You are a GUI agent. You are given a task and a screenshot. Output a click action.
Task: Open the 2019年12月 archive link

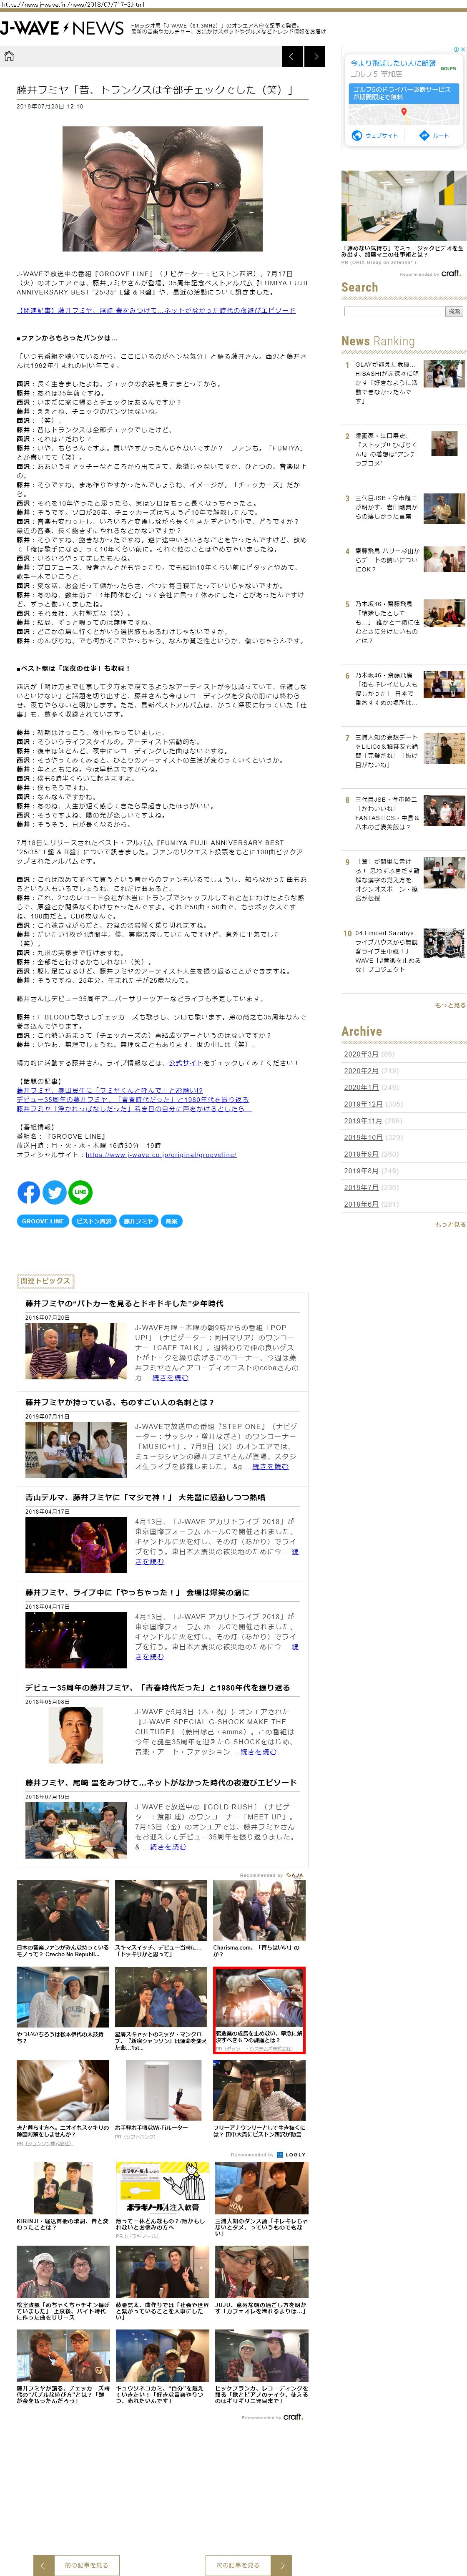[x=363, y=1104]
